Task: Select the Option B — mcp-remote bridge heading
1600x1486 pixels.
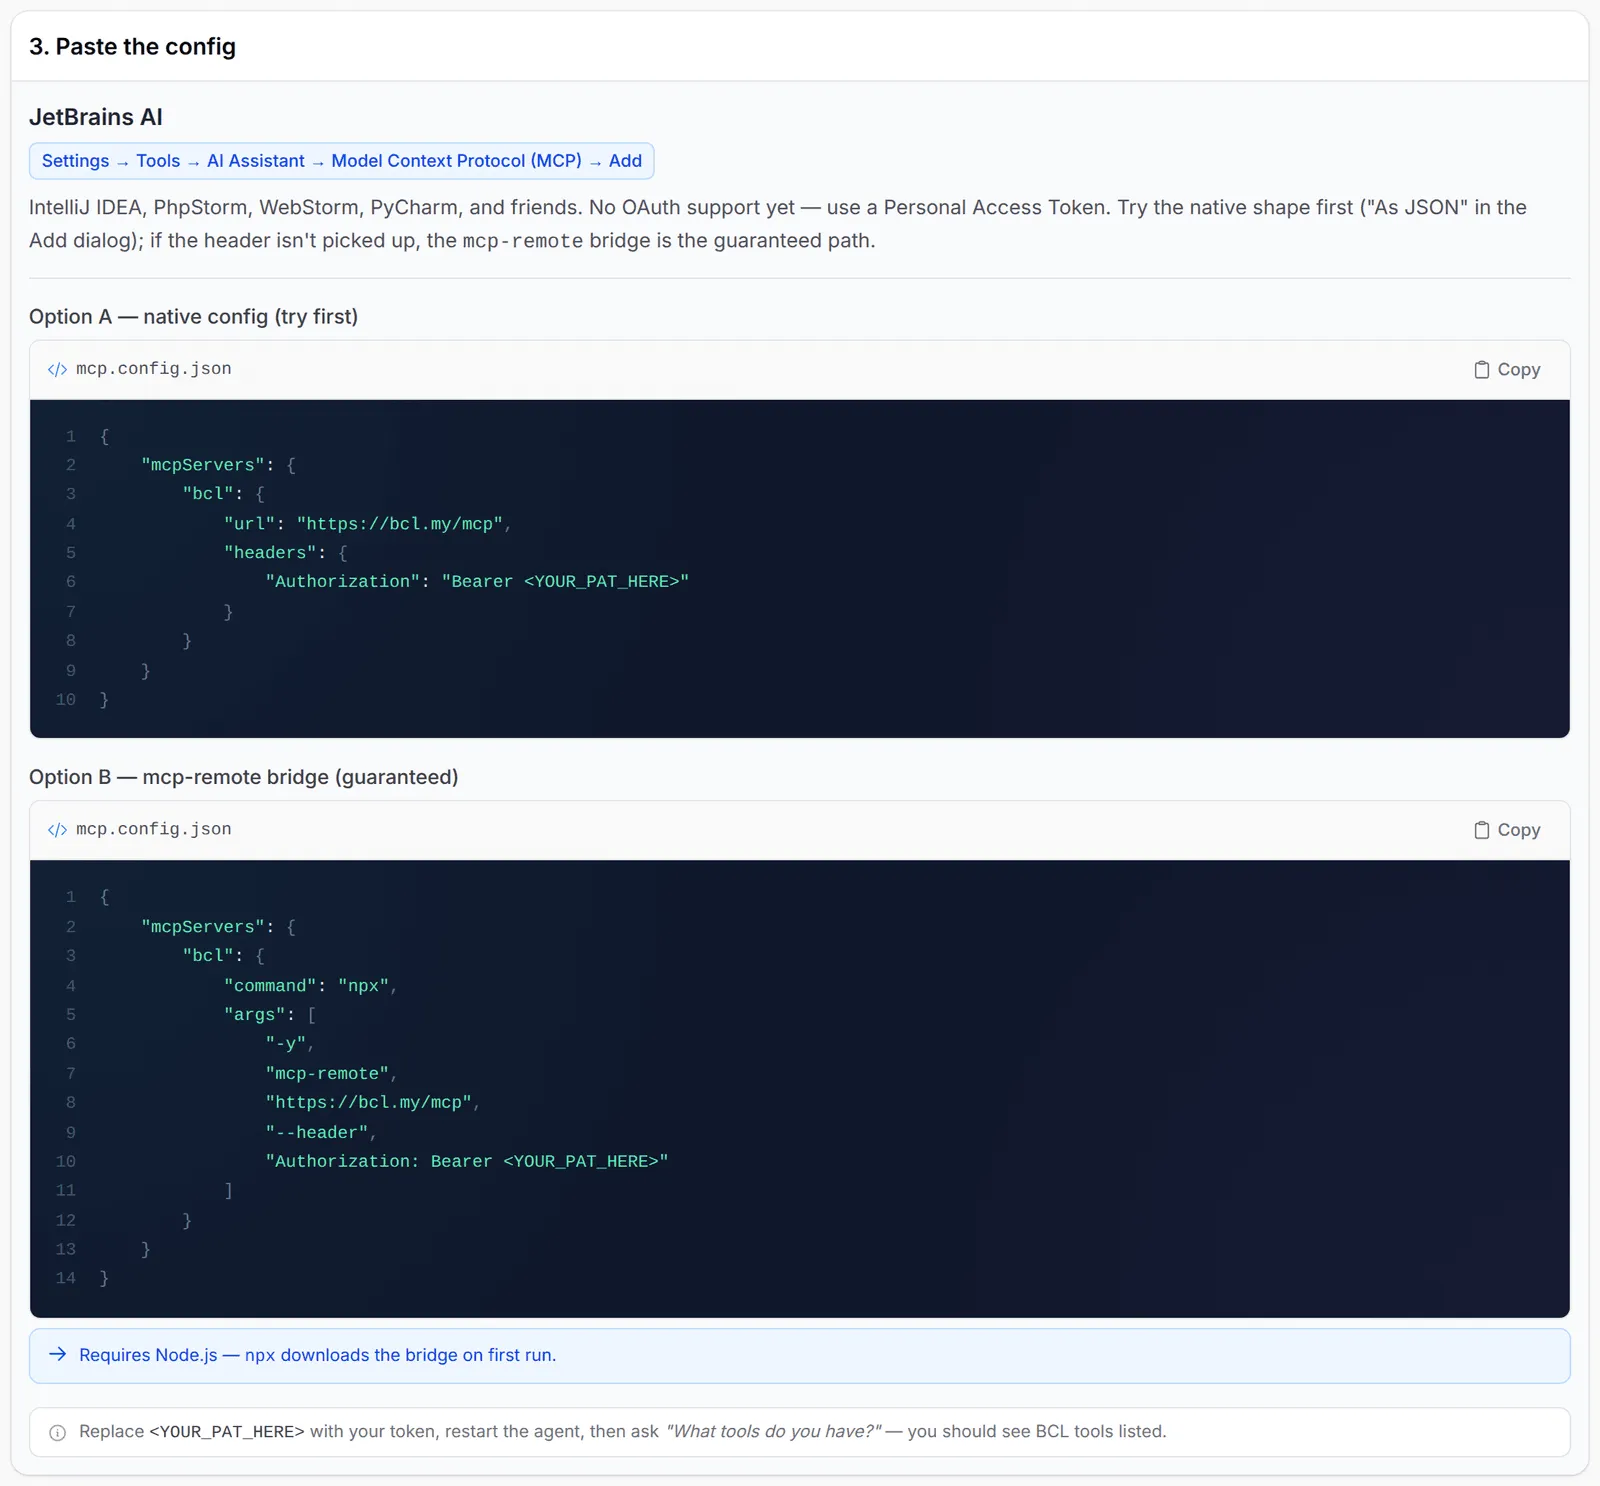Action: pos(244,777)
